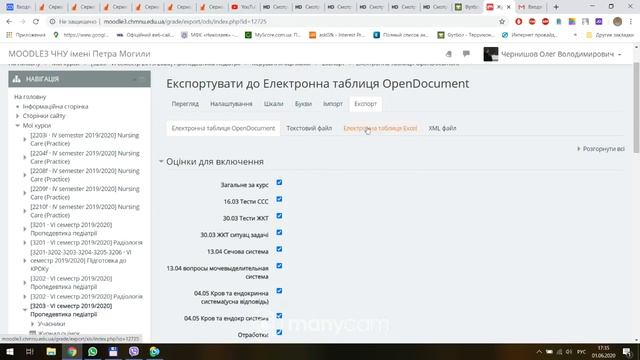This screenshot has width=640, height=360.
Task: Open the notifications bell in Moodle header
Action: pyautogui.click(x=449, y=54)
